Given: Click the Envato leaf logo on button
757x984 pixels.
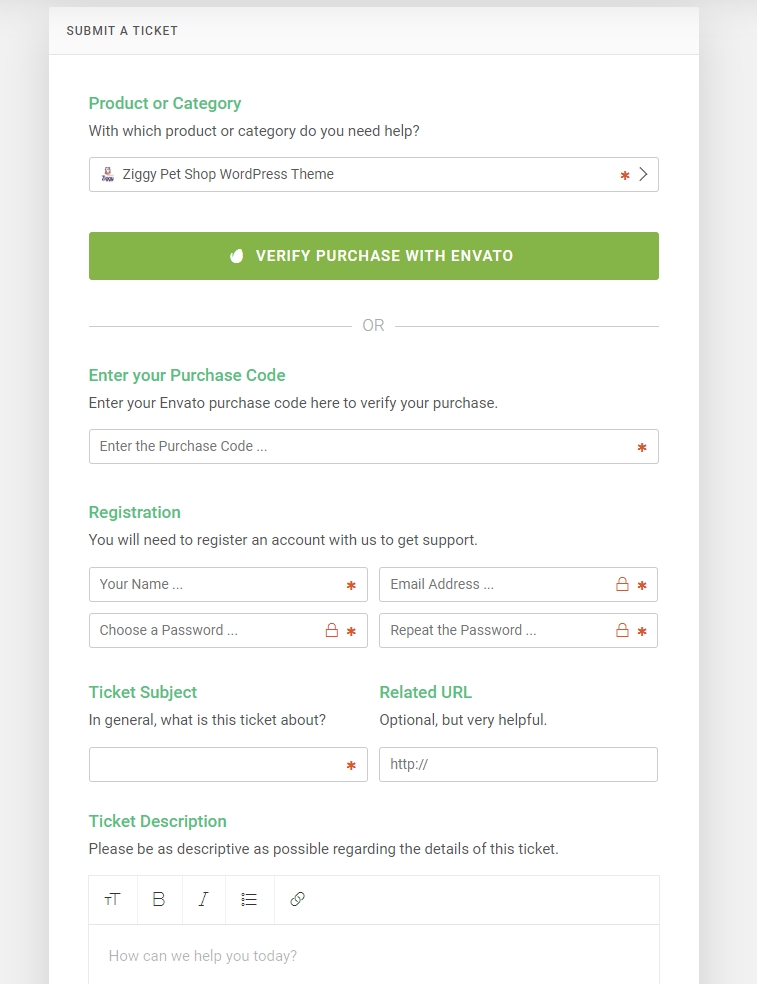Looking at the screenshot, I should 237,256.
